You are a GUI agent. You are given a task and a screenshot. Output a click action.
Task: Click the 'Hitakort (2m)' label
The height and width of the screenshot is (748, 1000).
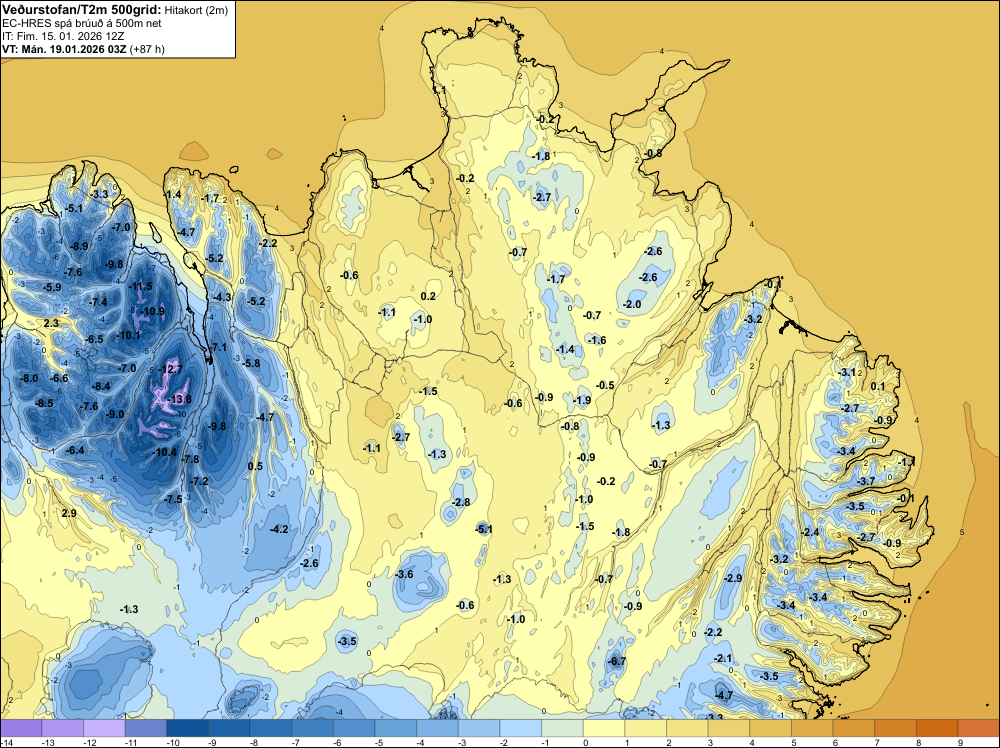tap(196, 10)
